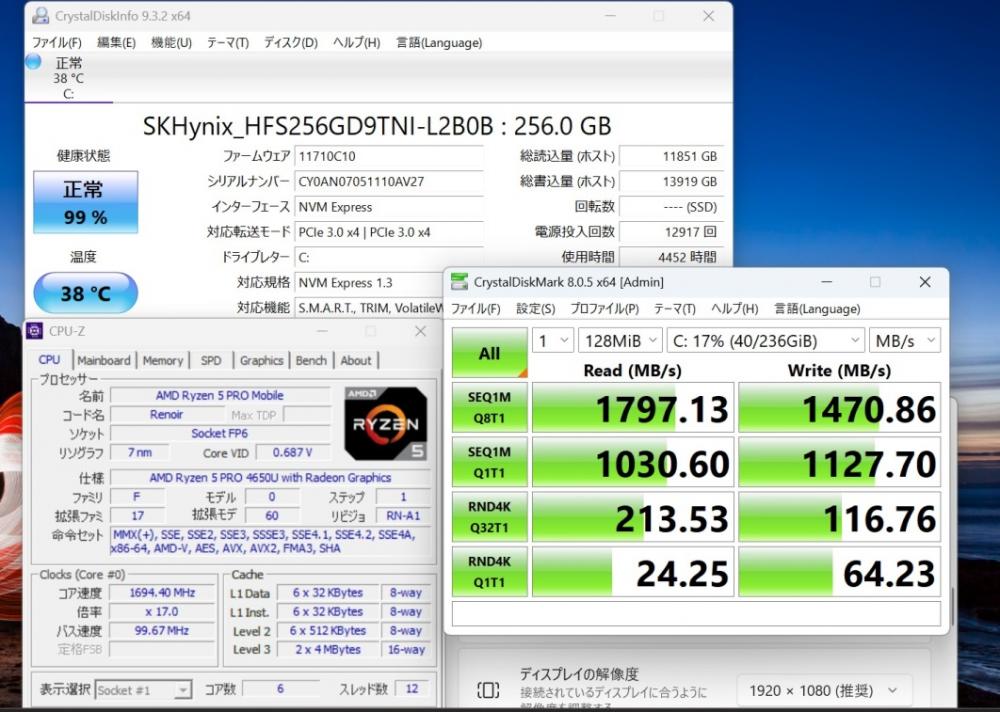Open the 編集(E) menu in CrystalDiskInfo

click(x=116, y=43)
